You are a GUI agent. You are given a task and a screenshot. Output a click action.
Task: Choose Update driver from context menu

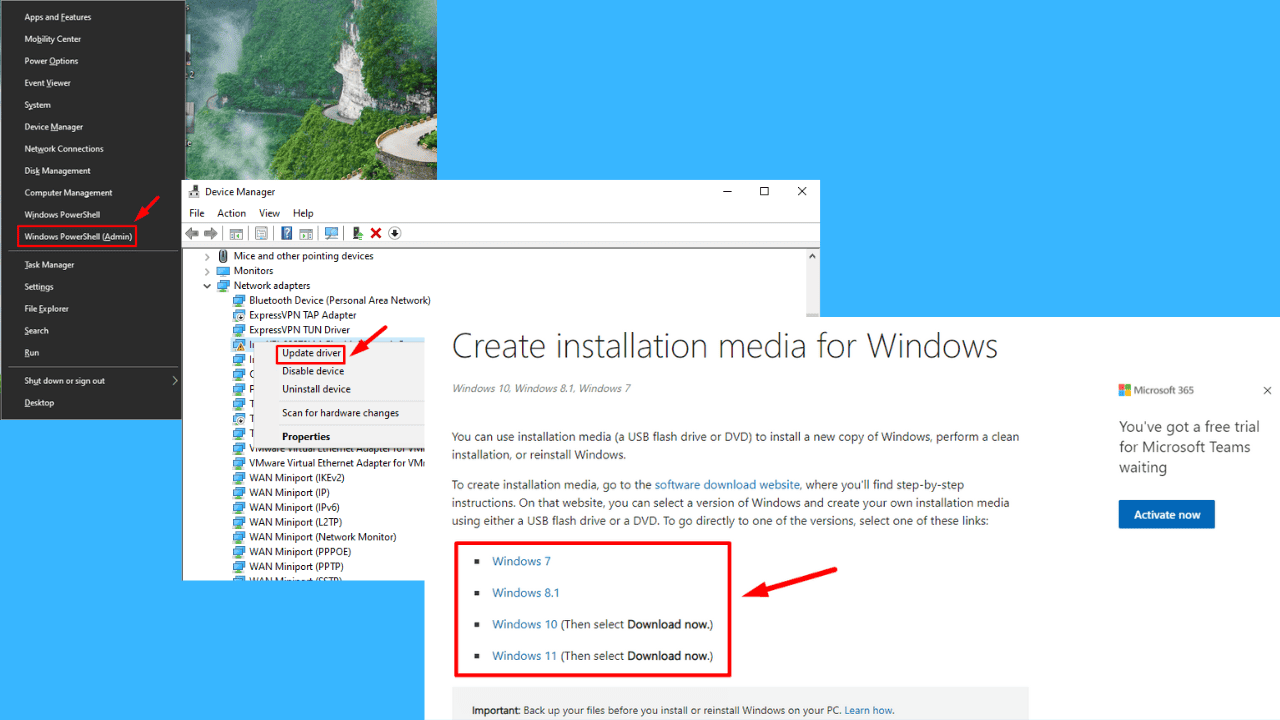(311, 353)
